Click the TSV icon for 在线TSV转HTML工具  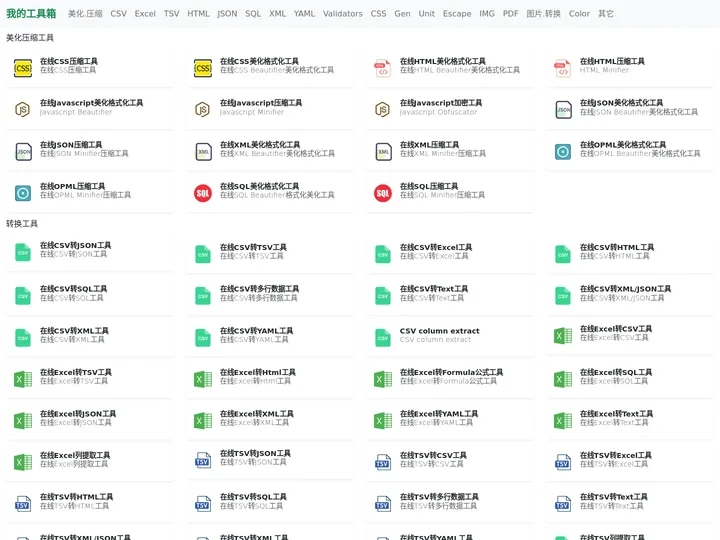[22, 504]
